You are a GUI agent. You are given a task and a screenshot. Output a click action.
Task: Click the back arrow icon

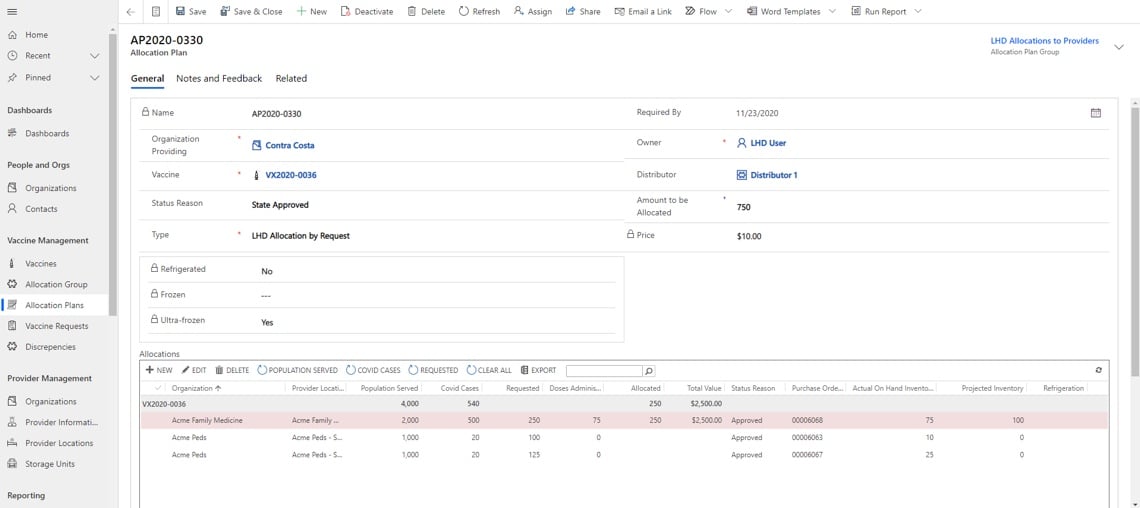(x=131, y=12)
